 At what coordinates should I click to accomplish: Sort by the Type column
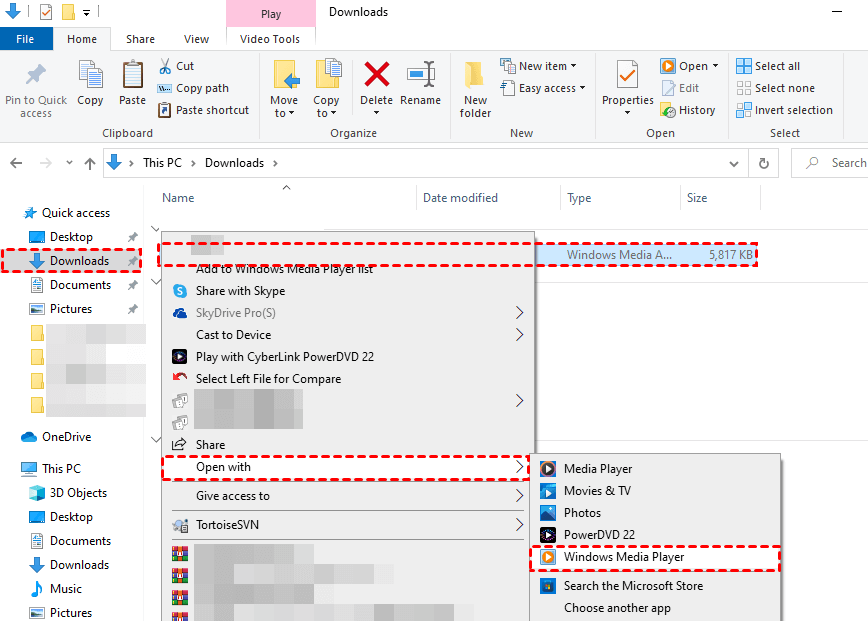point(579,198)
